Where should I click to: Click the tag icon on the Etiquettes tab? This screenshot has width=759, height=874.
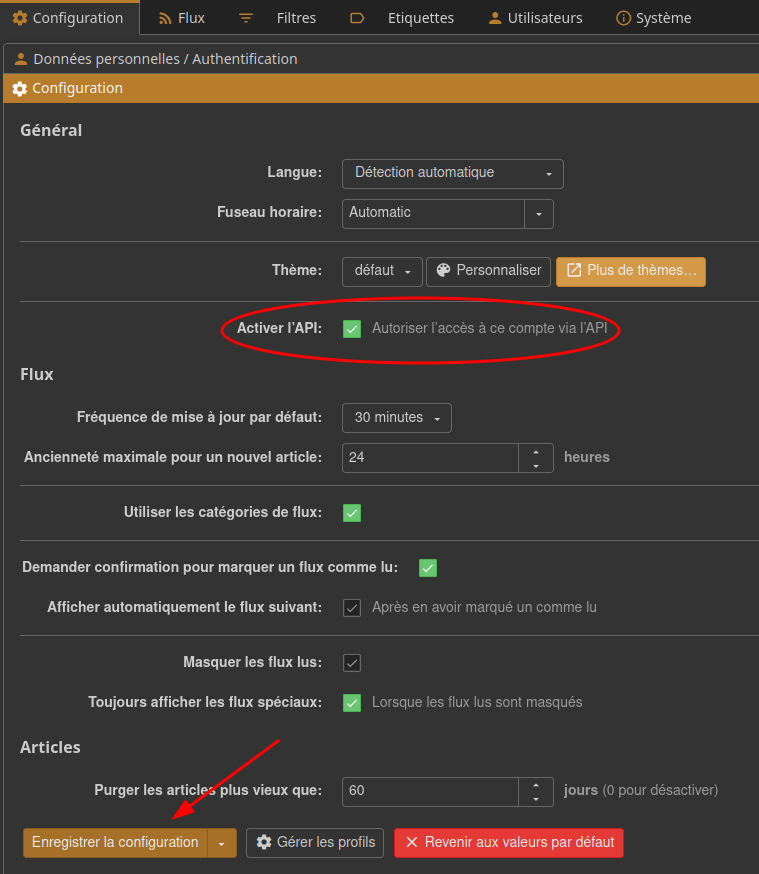tap(358, 18)
